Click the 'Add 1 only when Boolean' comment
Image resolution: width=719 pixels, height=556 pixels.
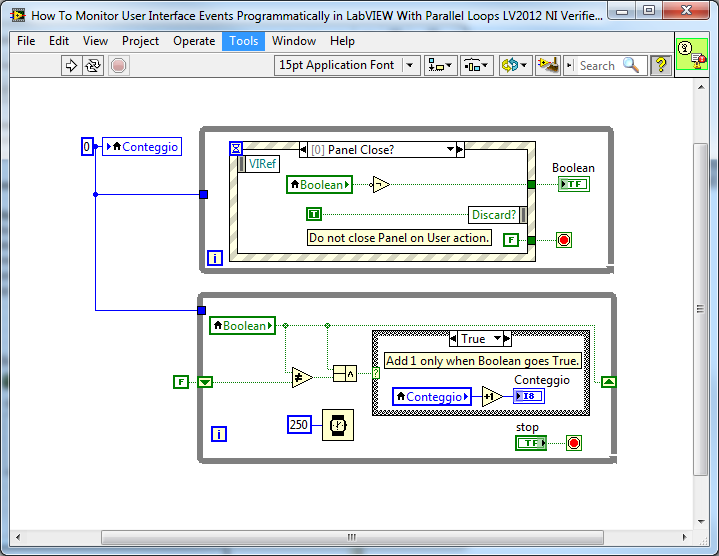pyautogui.click(x=483, y=361)
